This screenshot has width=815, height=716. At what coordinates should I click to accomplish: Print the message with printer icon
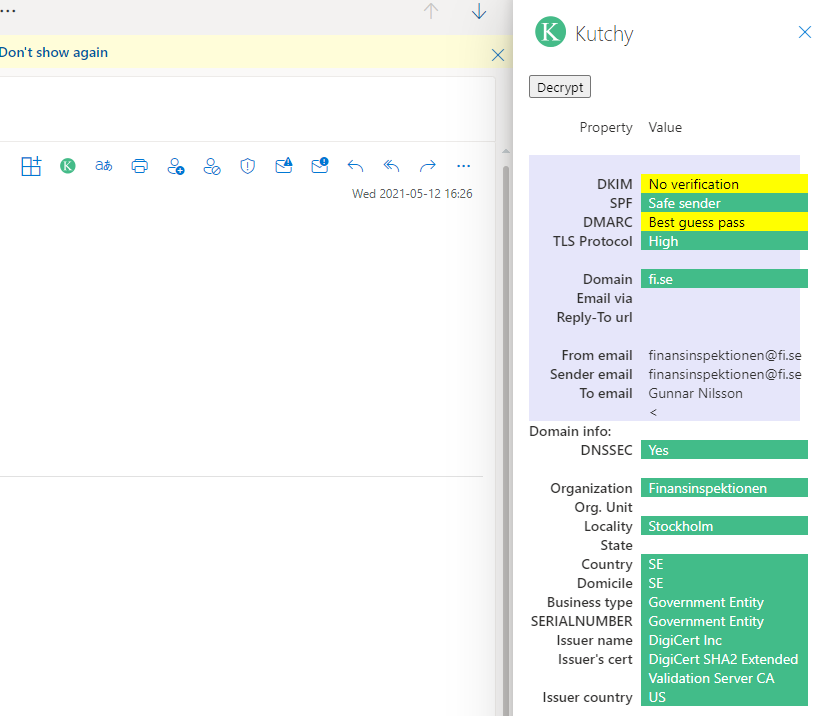139,166
